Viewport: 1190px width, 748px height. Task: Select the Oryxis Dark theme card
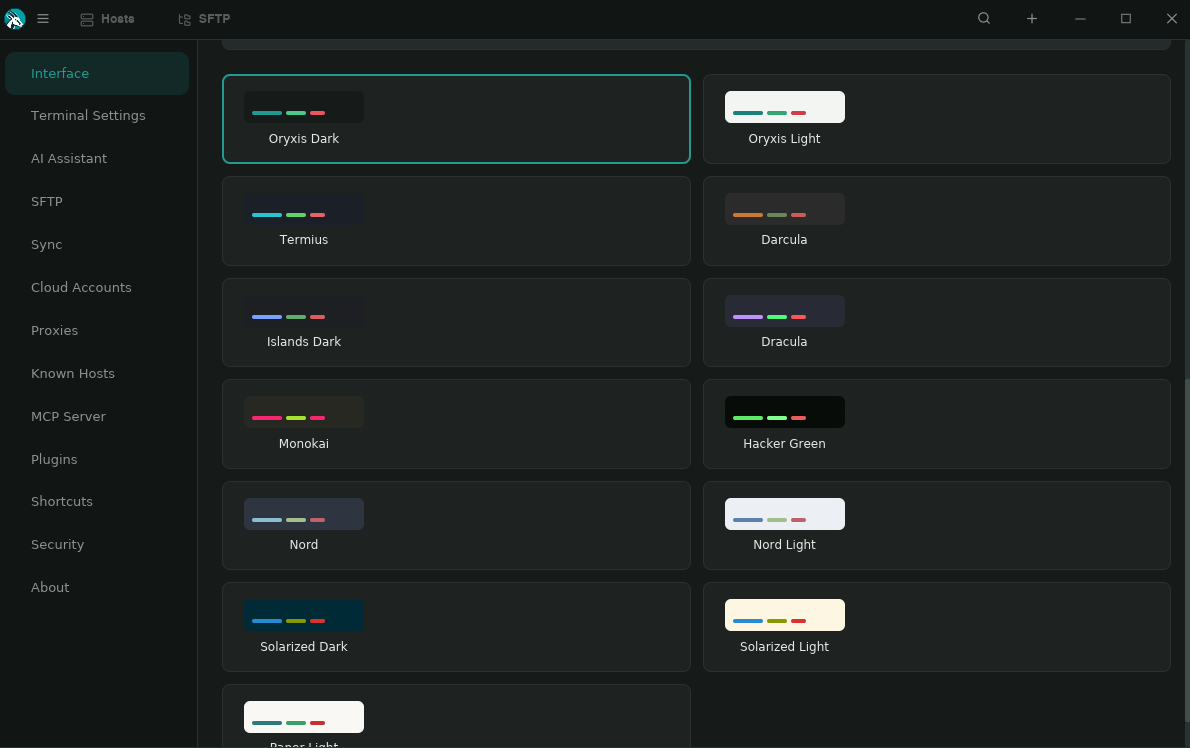tap(456, 119)
